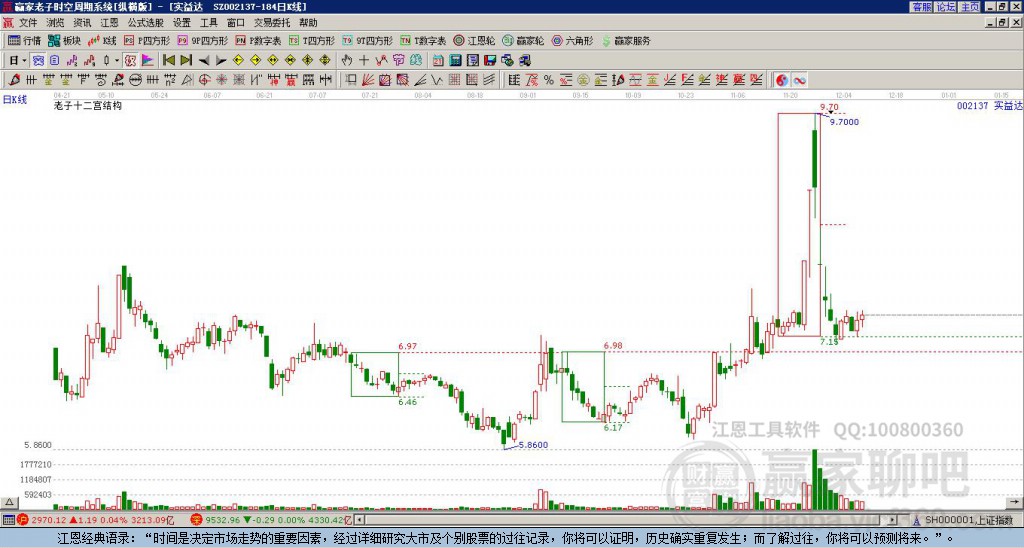Open P数字表 number table
The height and width of the screenshot is (548, 1024).
click(259, 40)
